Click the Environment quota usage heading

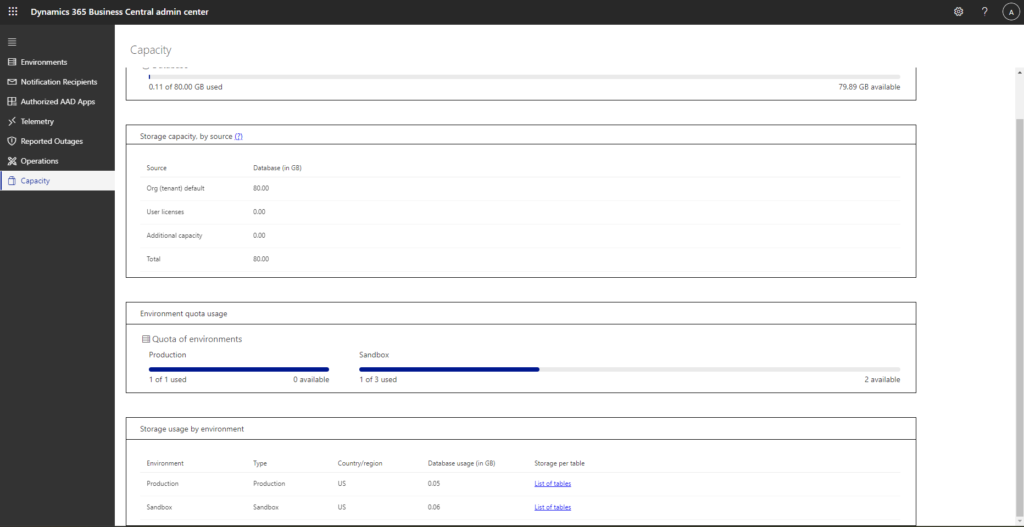[x=184, y=313]
